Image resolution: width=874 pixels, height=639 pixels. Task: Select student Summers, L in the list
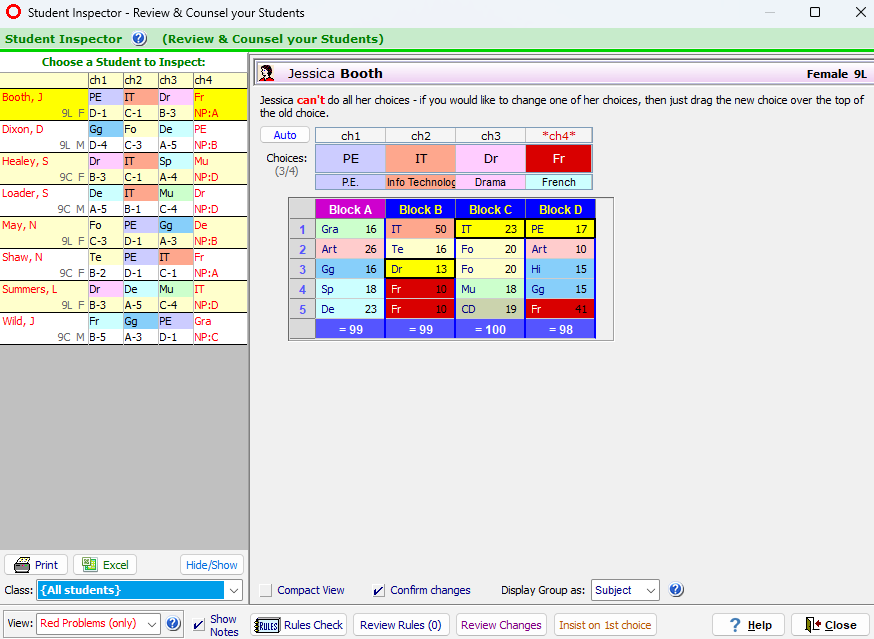click(124, 297)
